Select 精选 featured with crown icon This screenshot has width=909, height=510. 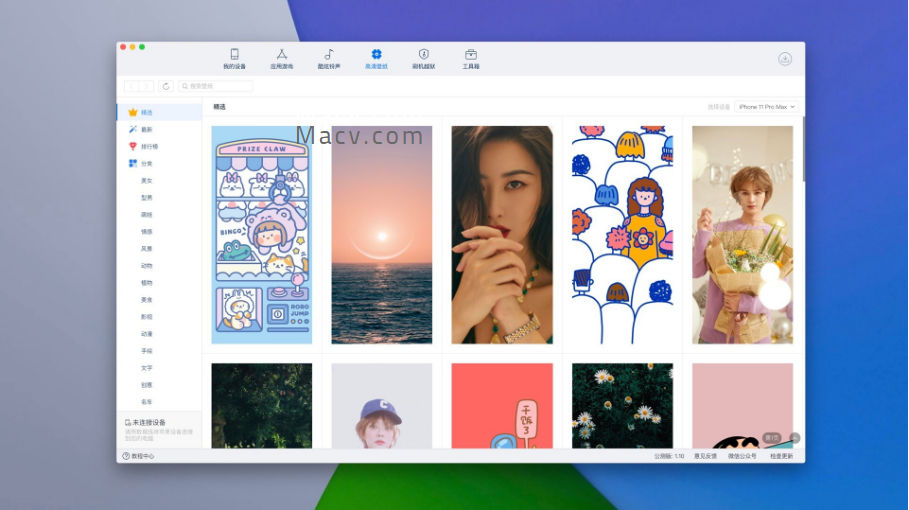click(159, 112)
